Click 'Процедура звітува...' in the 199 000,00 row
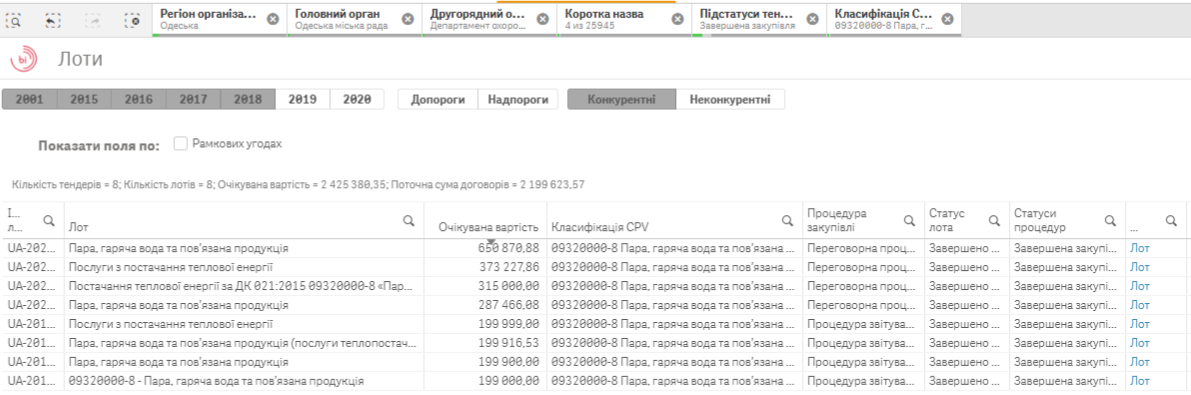 point(861,381)
